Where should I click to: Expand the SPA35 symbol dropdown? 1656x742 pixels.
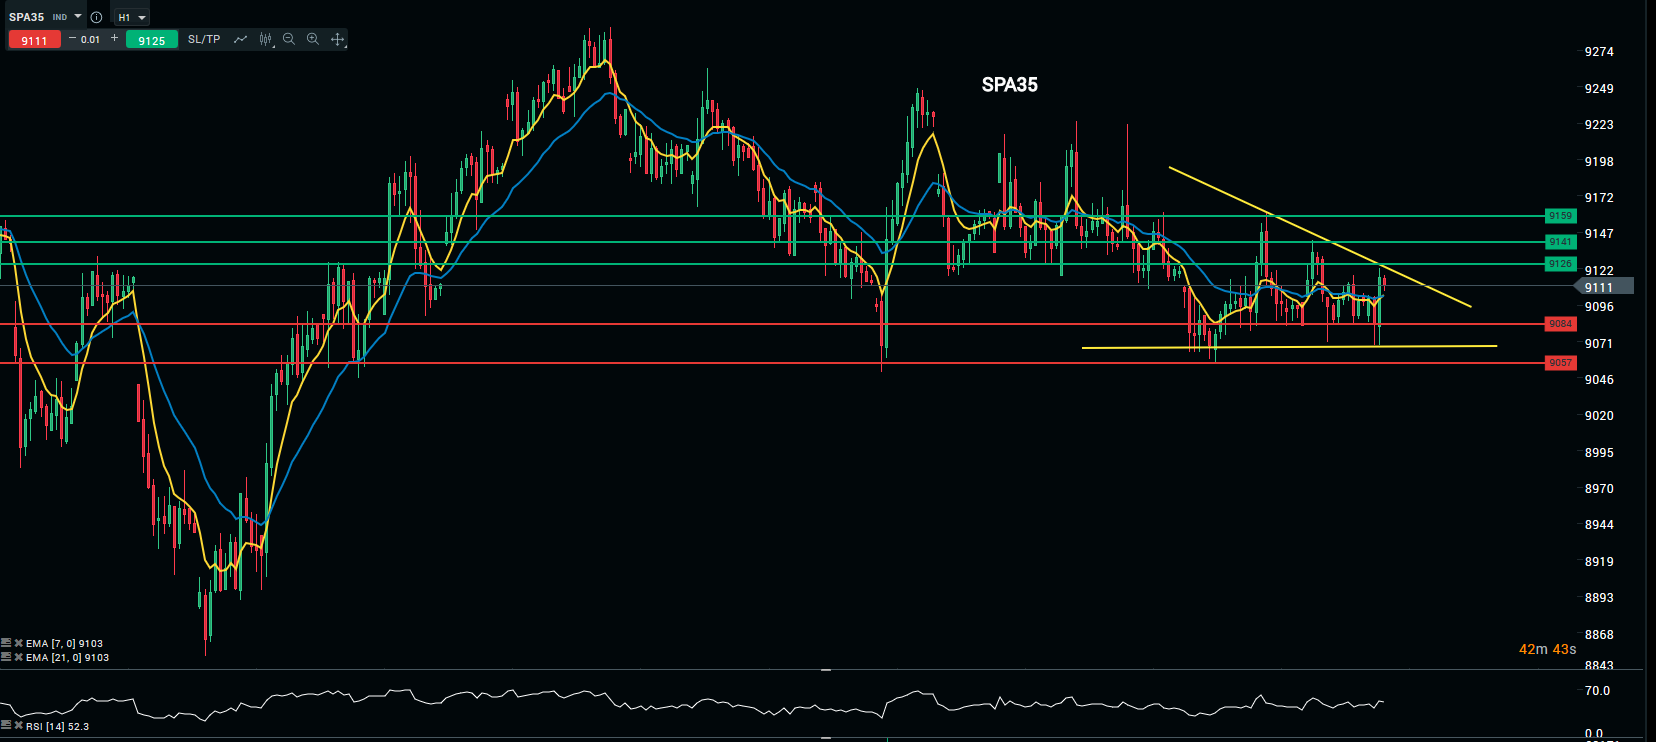click(x=78, y=17)
